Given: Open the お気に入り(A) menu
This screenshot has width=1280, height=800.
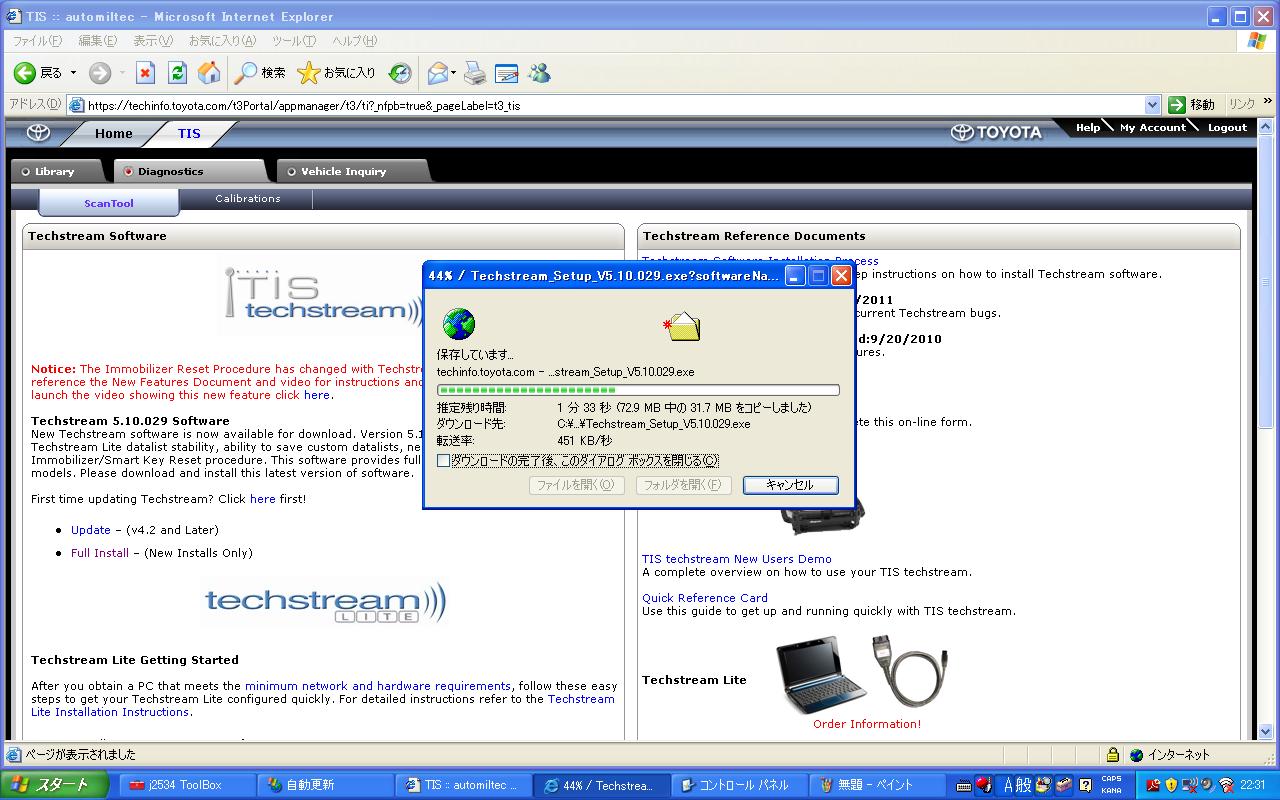Looking at the screenshot, I should click(x=222, y=41).
